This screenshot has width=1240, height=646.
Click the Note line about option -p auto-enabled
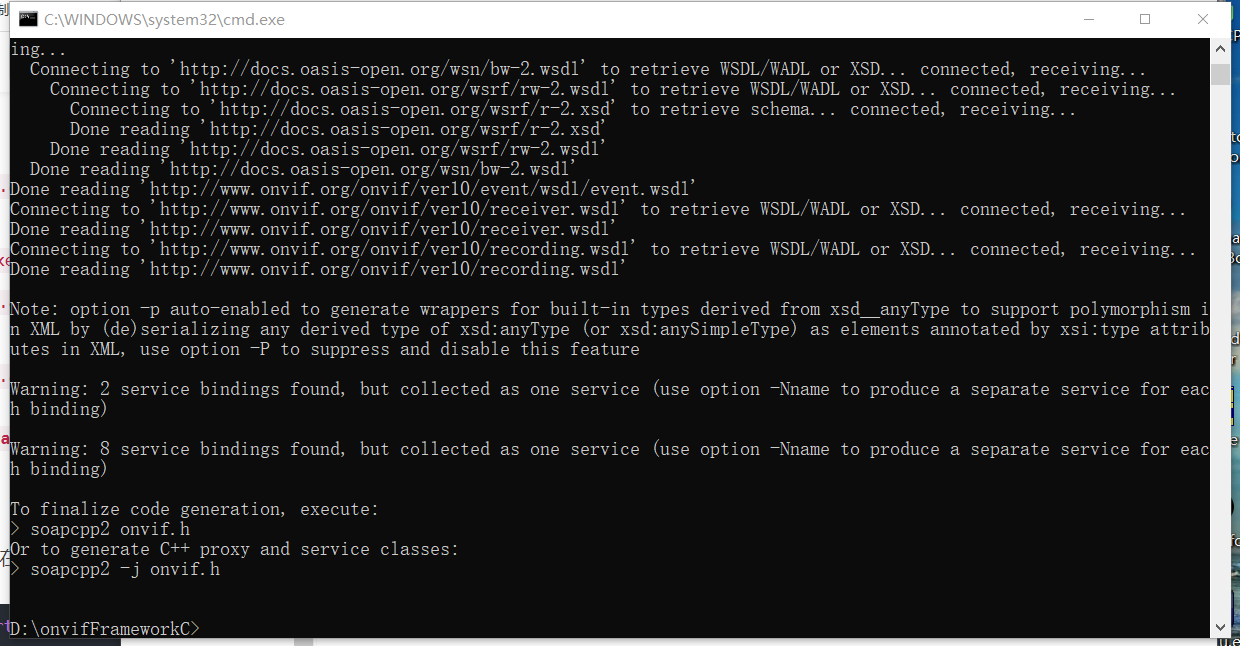400,308
